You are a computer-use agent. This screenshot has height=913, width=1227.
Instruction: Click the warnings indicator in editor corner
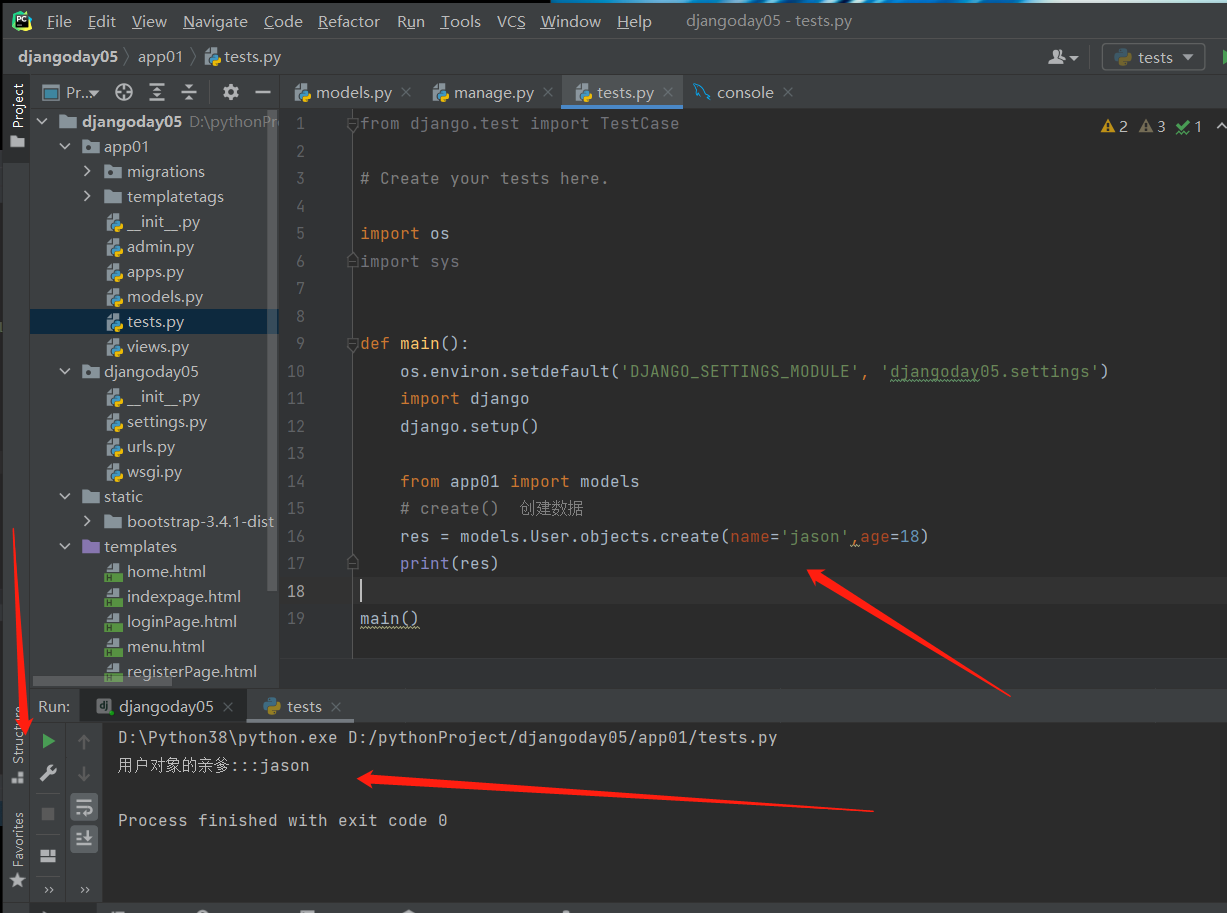tap(1114, 126)
